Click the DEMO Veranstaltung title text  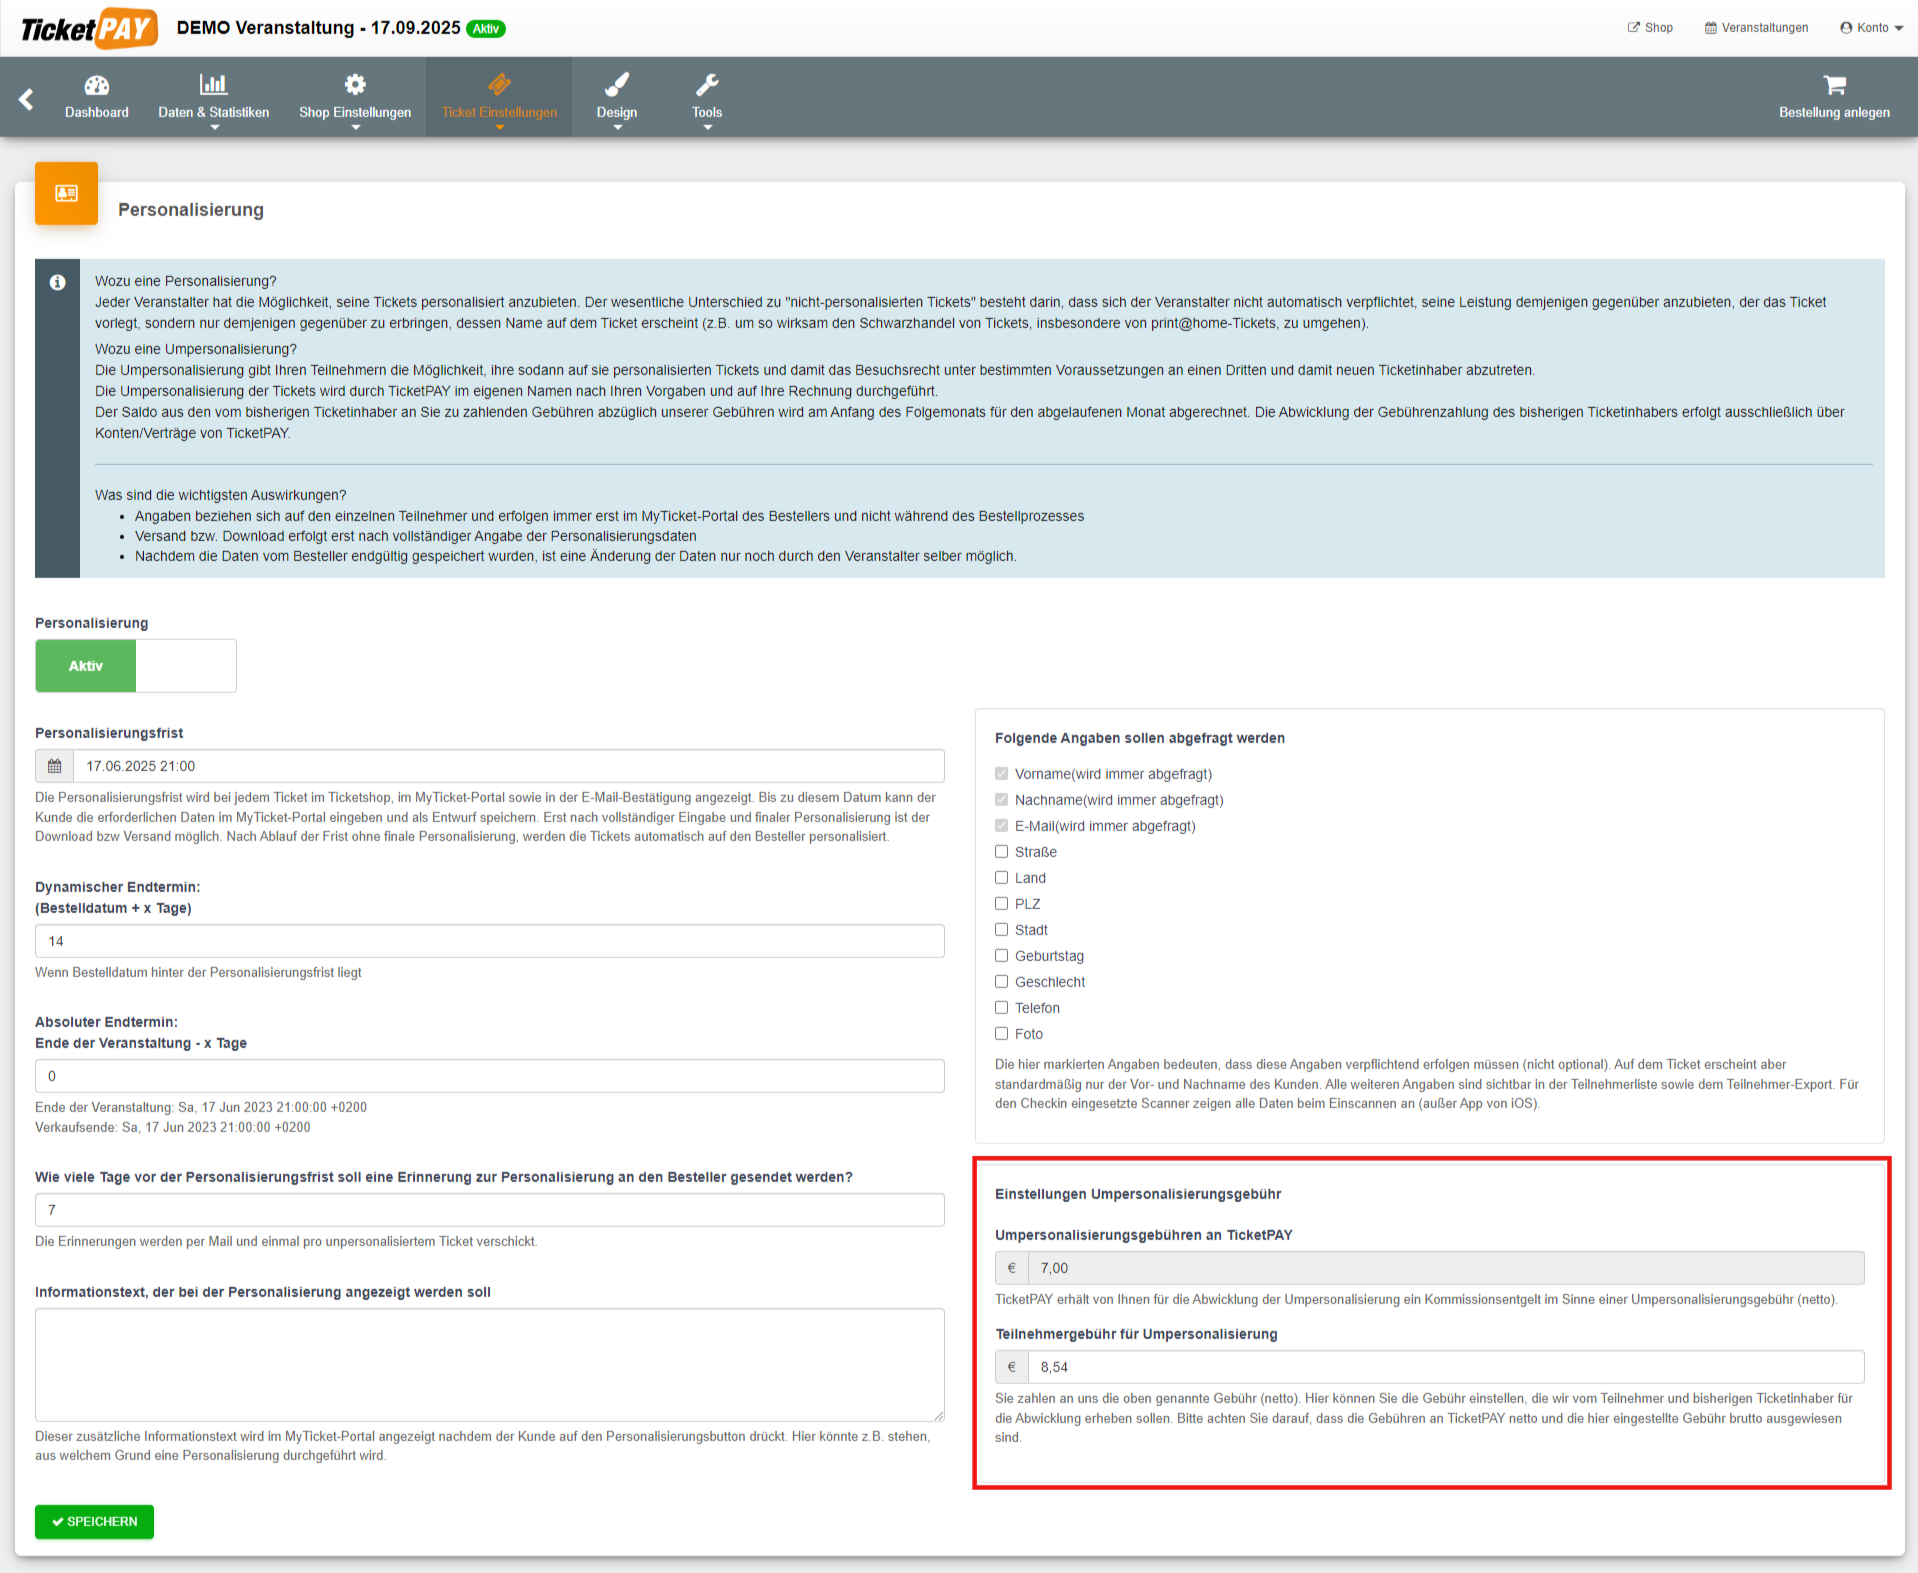click(x=318, y=28)
